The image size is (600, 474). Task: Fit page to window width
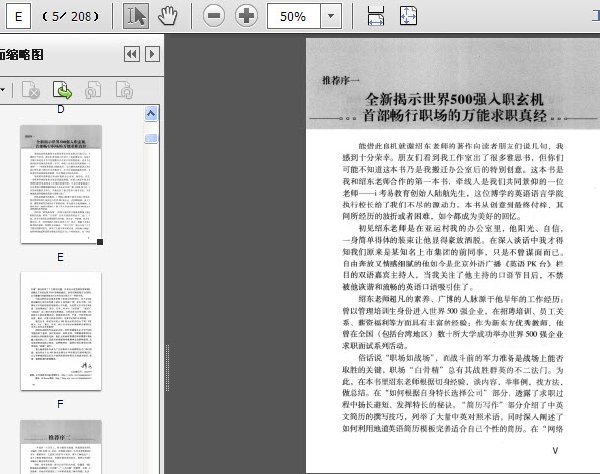376,16
